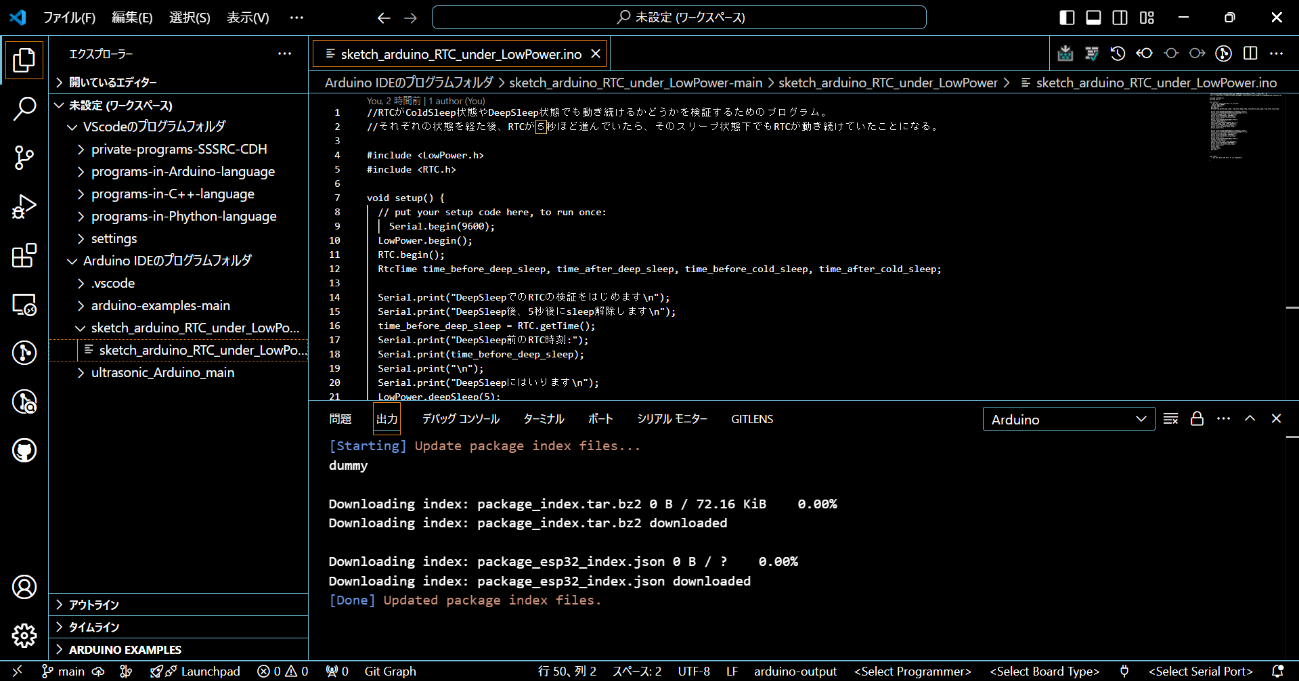Expand the 開いているエディター section
The height and width of the screenshot is (681, 1299).
coord(179,82)
